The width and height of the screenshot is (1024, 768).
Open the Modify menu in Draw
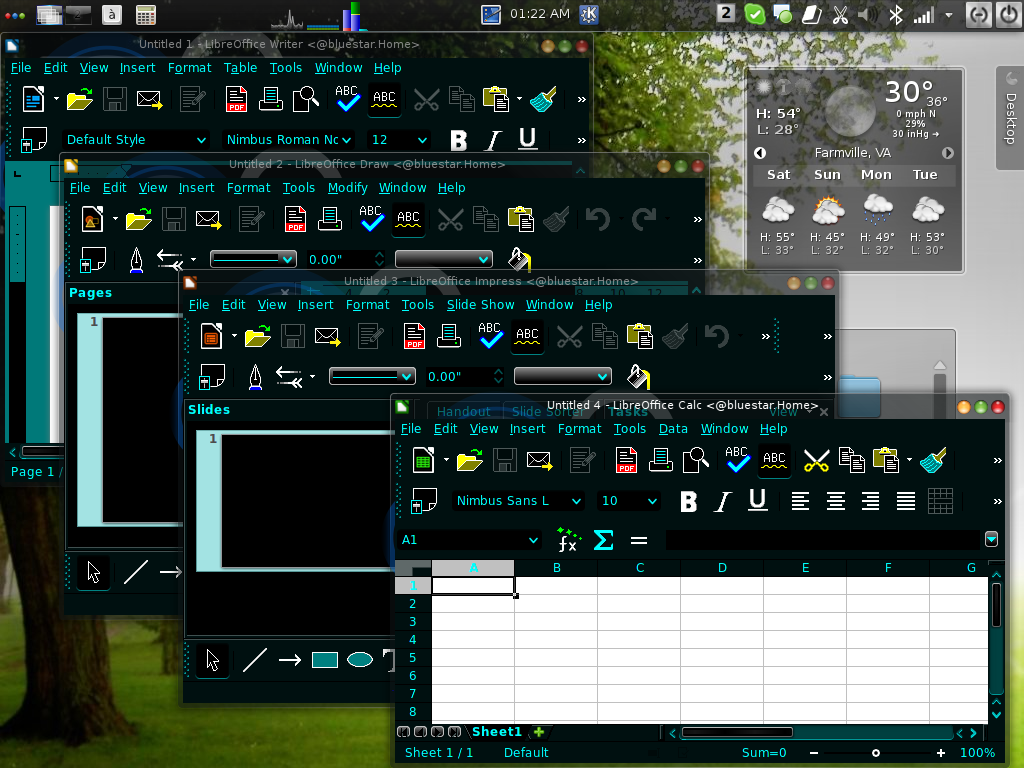tap(347, 188)
